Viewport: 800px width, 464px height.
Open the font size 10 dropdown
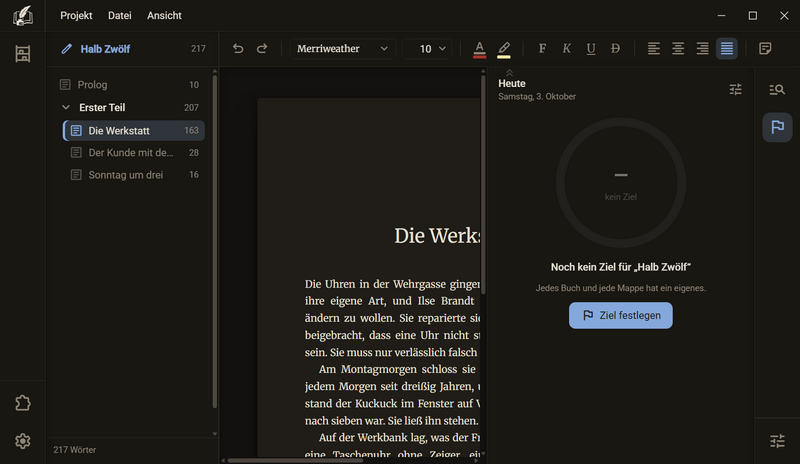427,48
